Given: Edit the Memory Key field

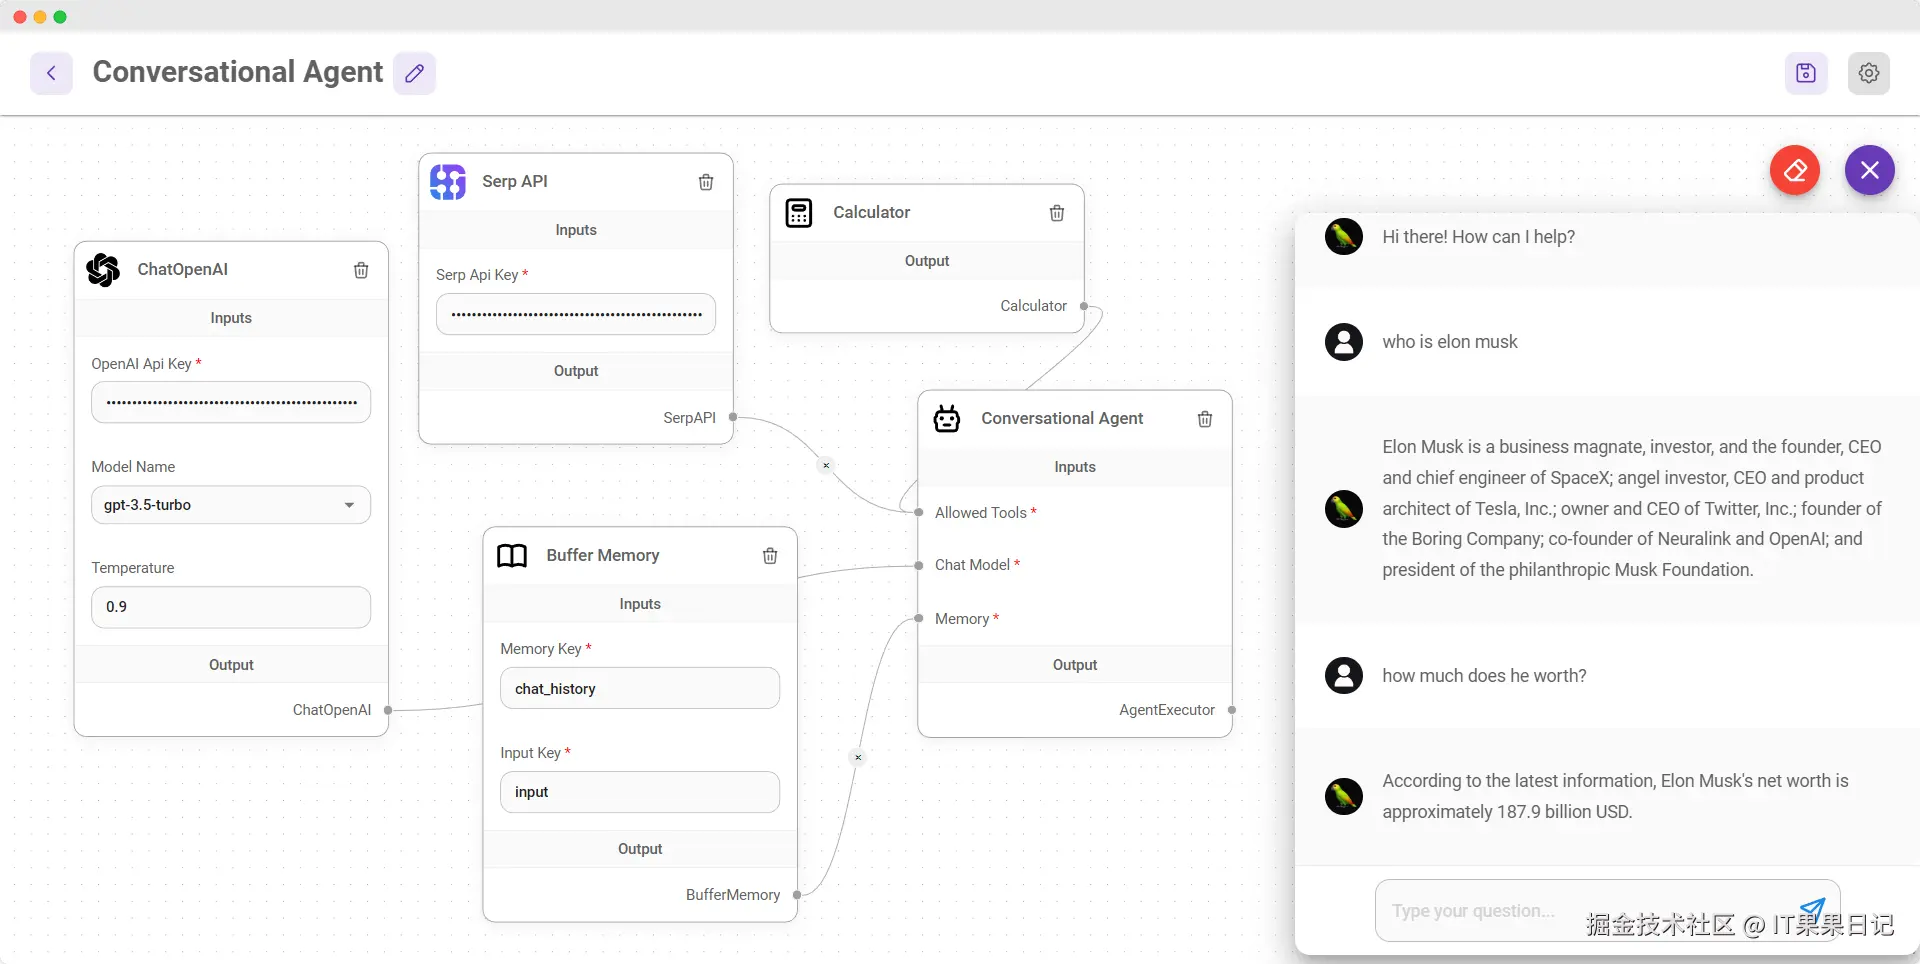Looking at the screenshot, I should click(640, 689).
